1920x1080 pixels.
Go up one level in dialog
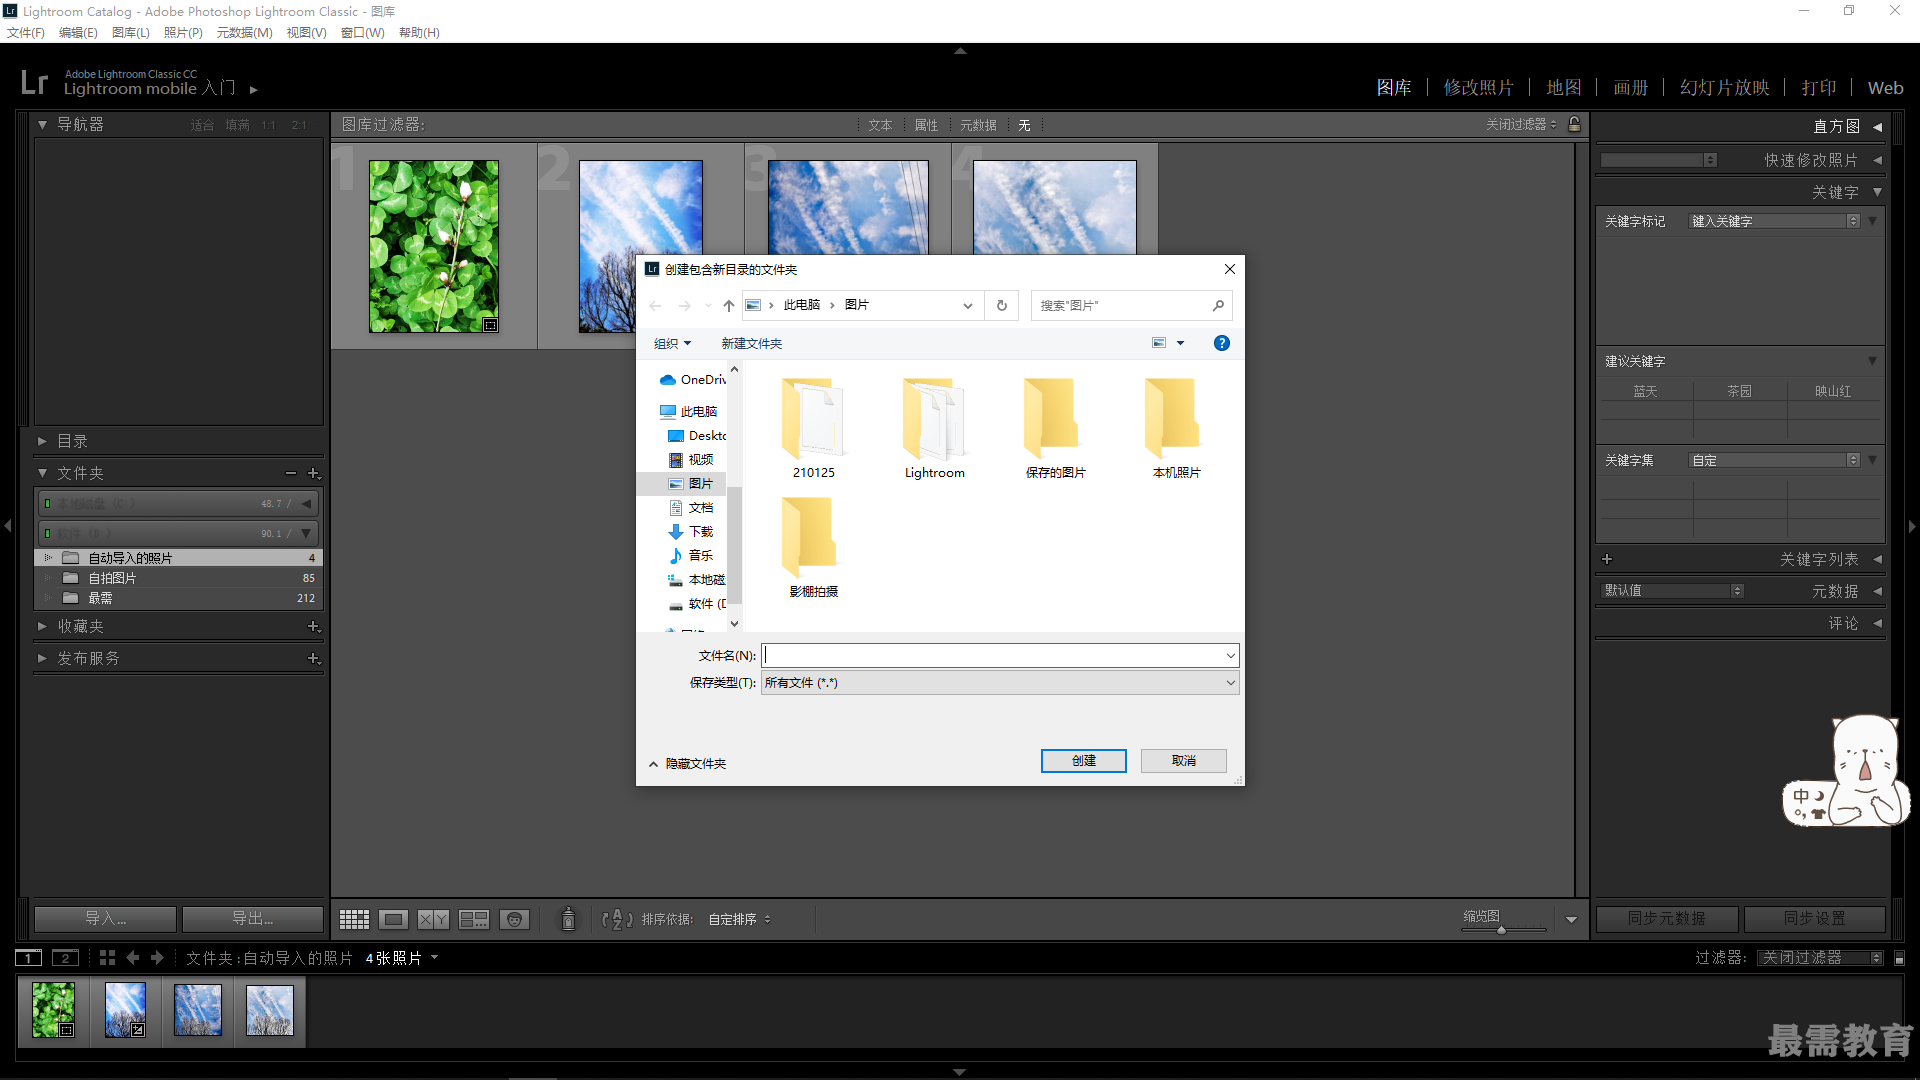729,305
